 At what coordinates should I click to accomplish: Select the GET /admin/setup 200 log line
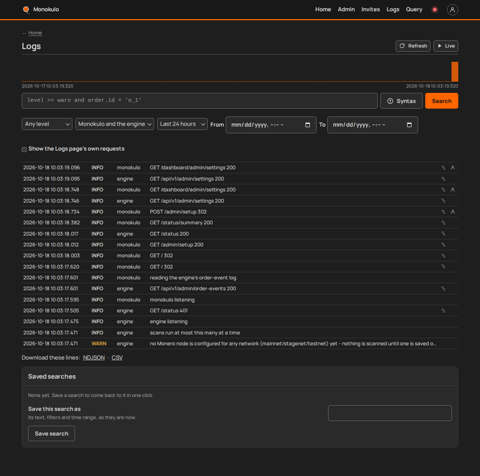click(239, 245)
